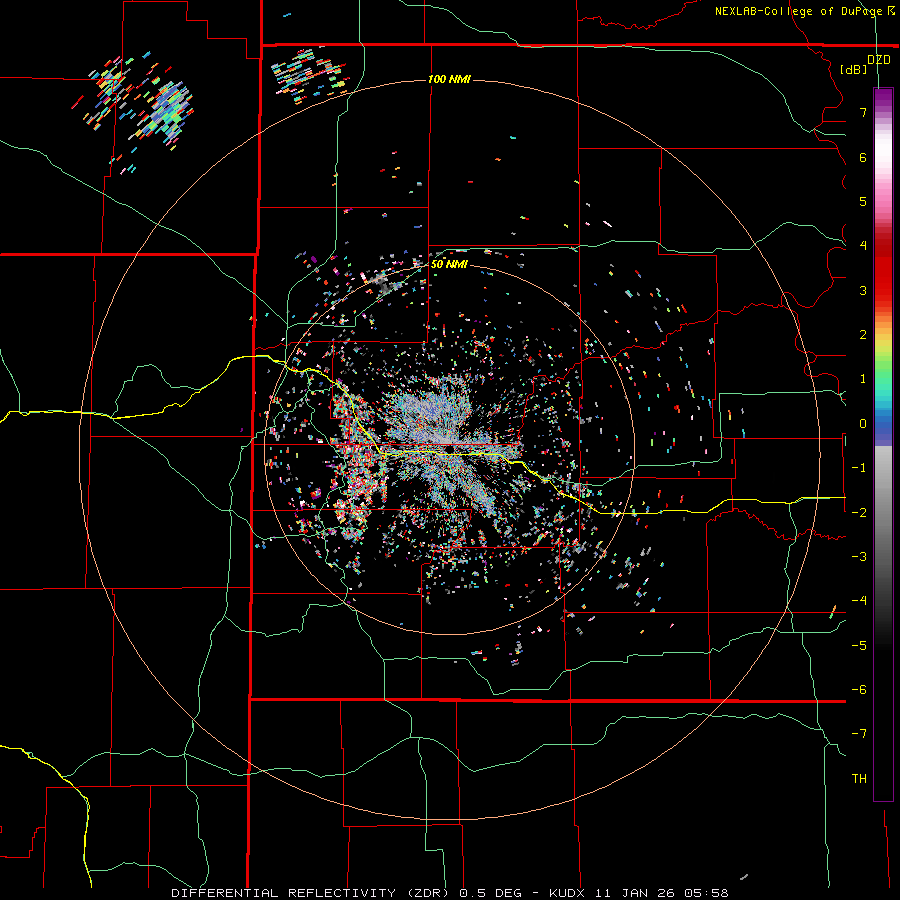This screenshot has width=900, height=900.
Task: Click the "11 JAN 26 05:58" timestamp
Action: coord(662,893)
